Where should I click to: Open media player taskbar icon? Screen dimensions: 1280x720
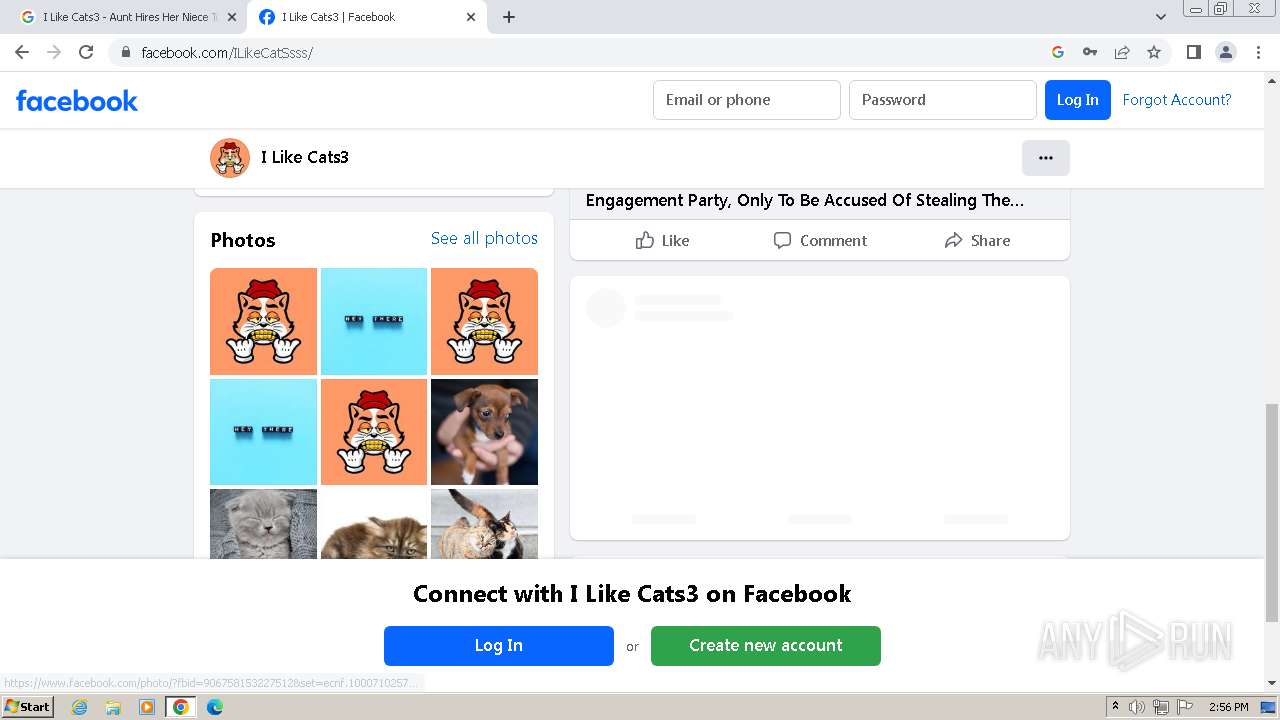point(147,707)
